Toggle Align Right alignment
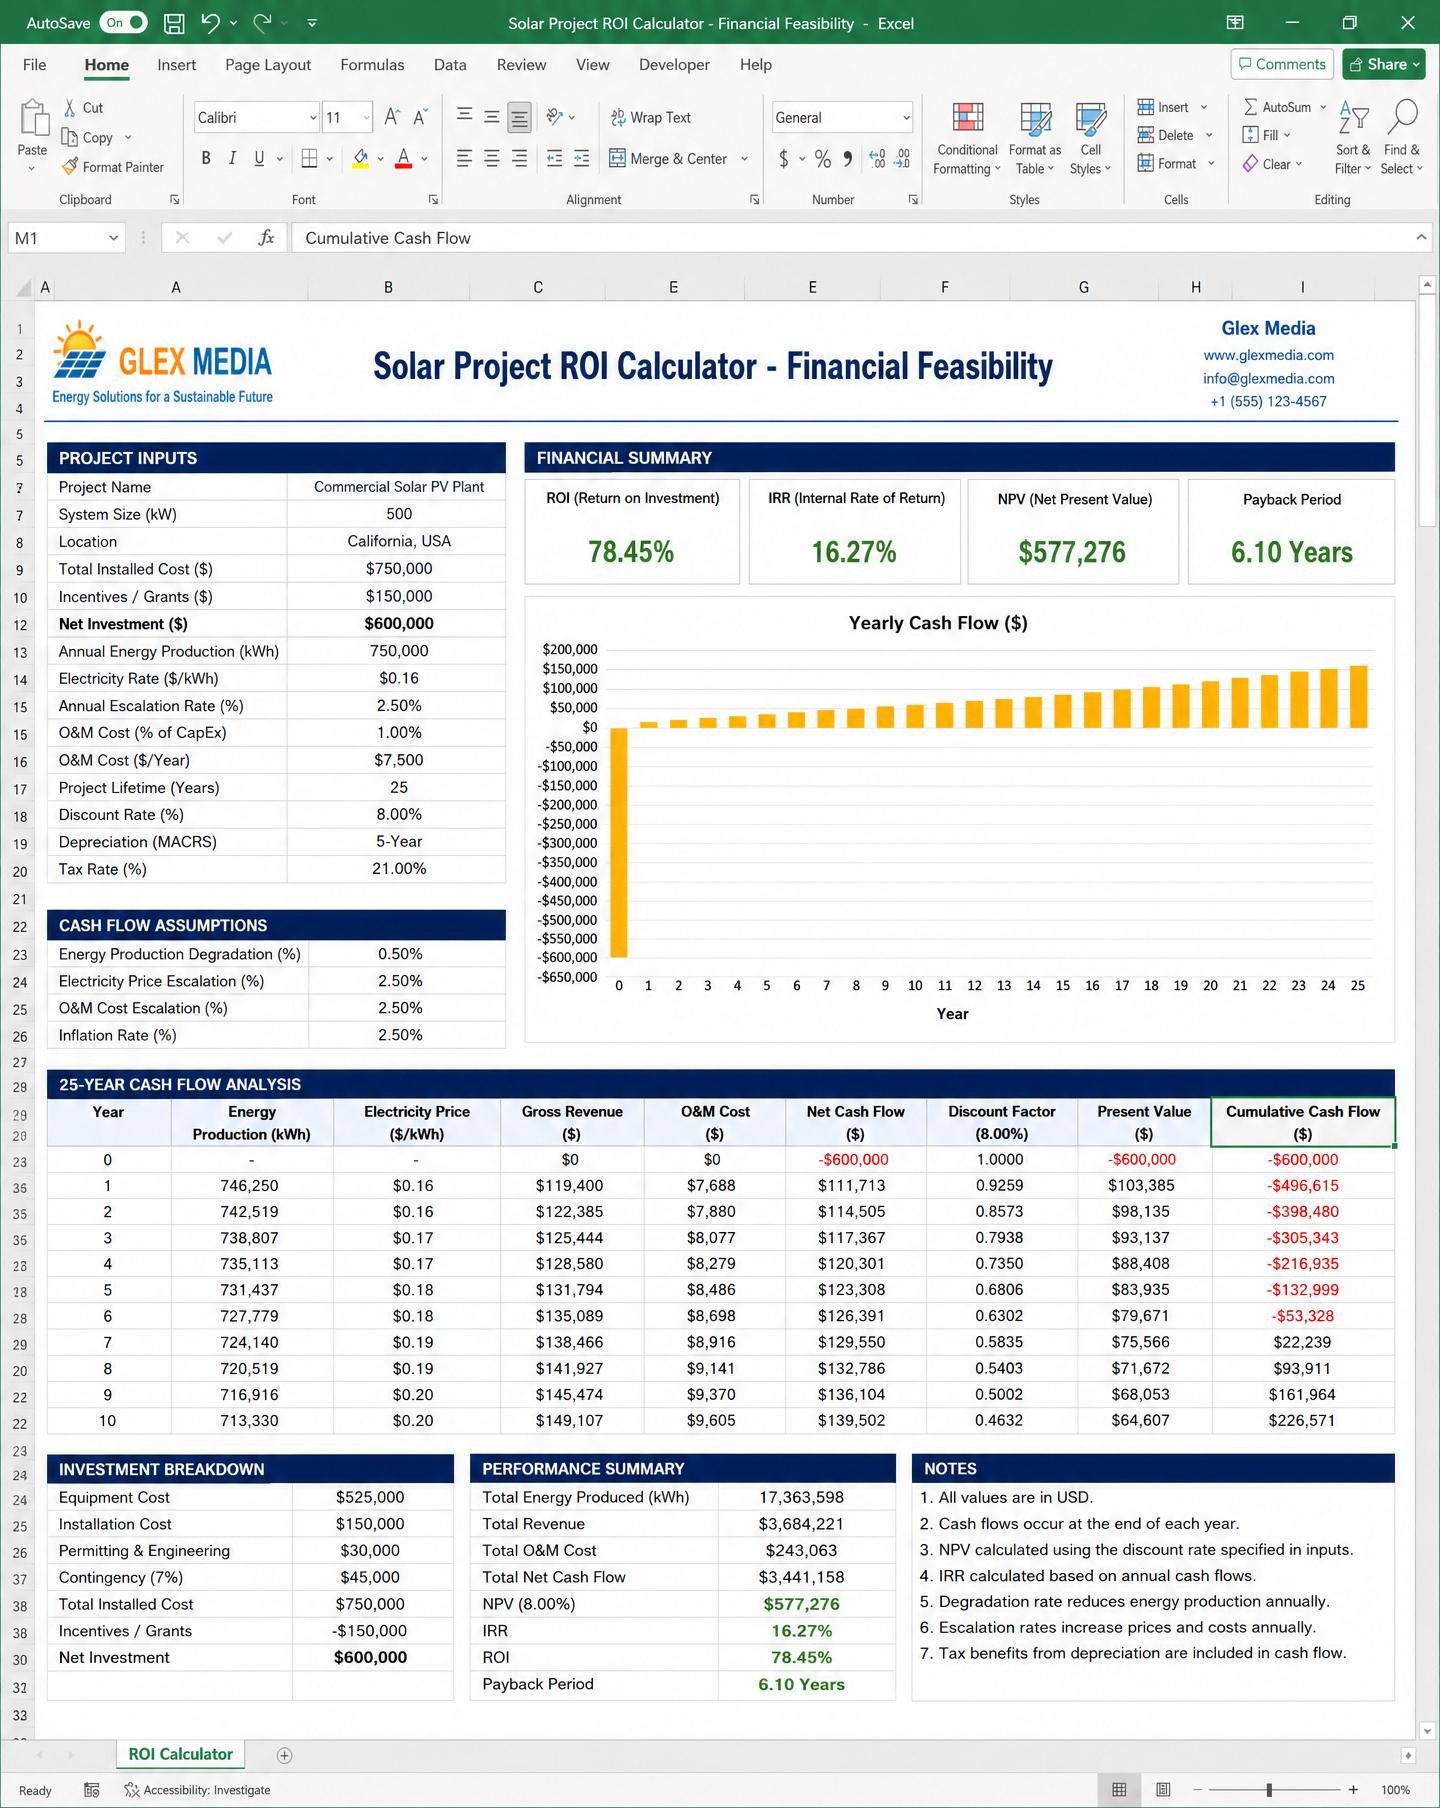 click(519, 158)
